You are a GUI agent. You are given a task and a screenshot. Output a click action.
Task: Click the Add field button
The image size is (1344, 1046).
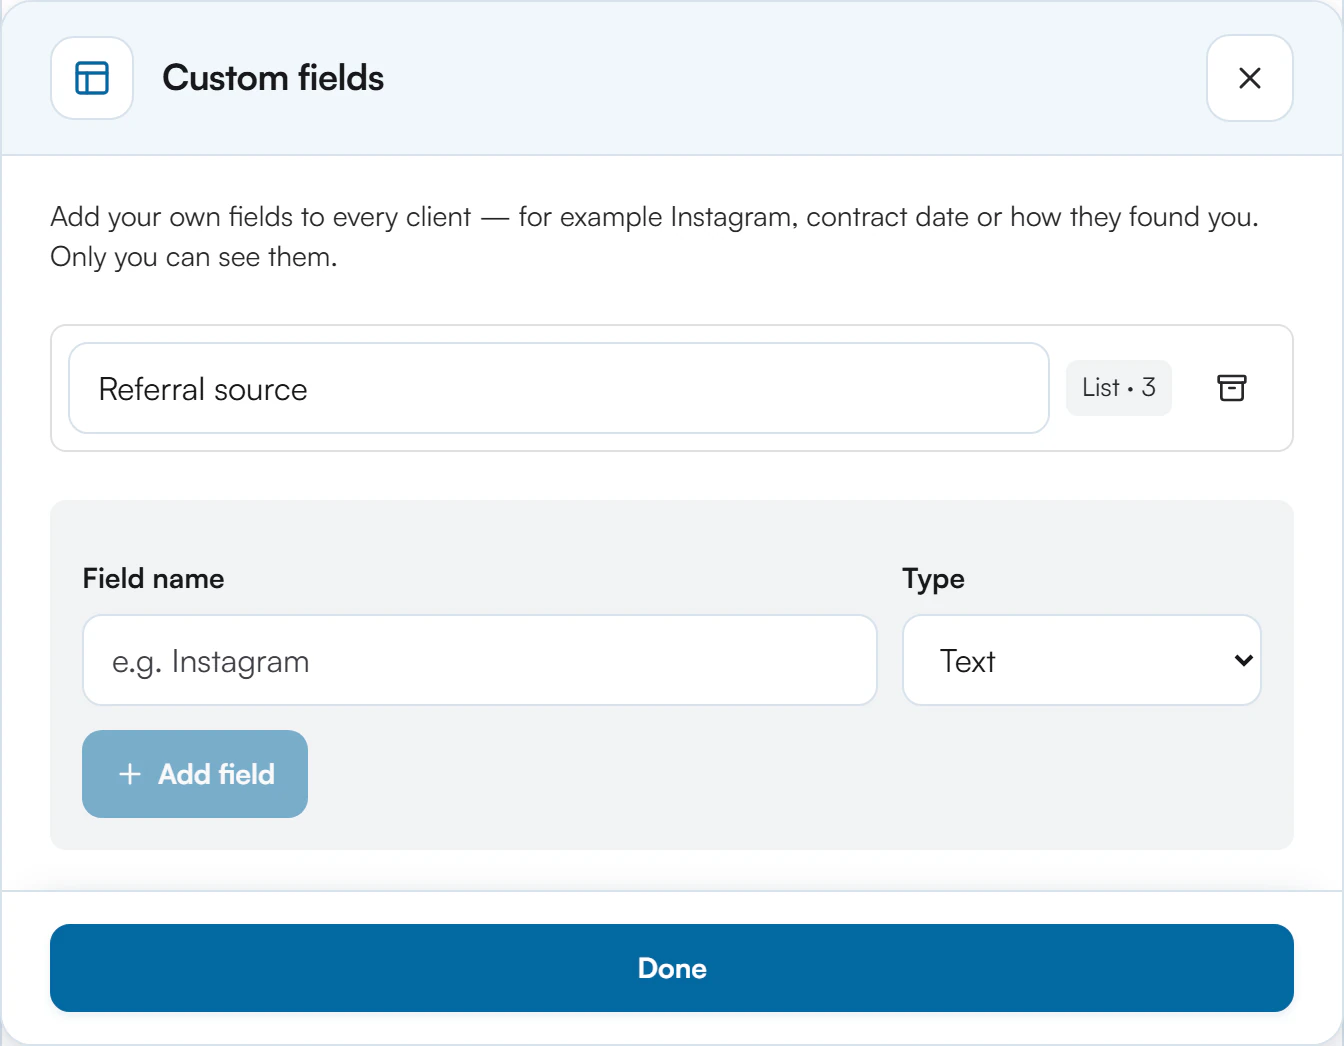click(x=195, y=774)
